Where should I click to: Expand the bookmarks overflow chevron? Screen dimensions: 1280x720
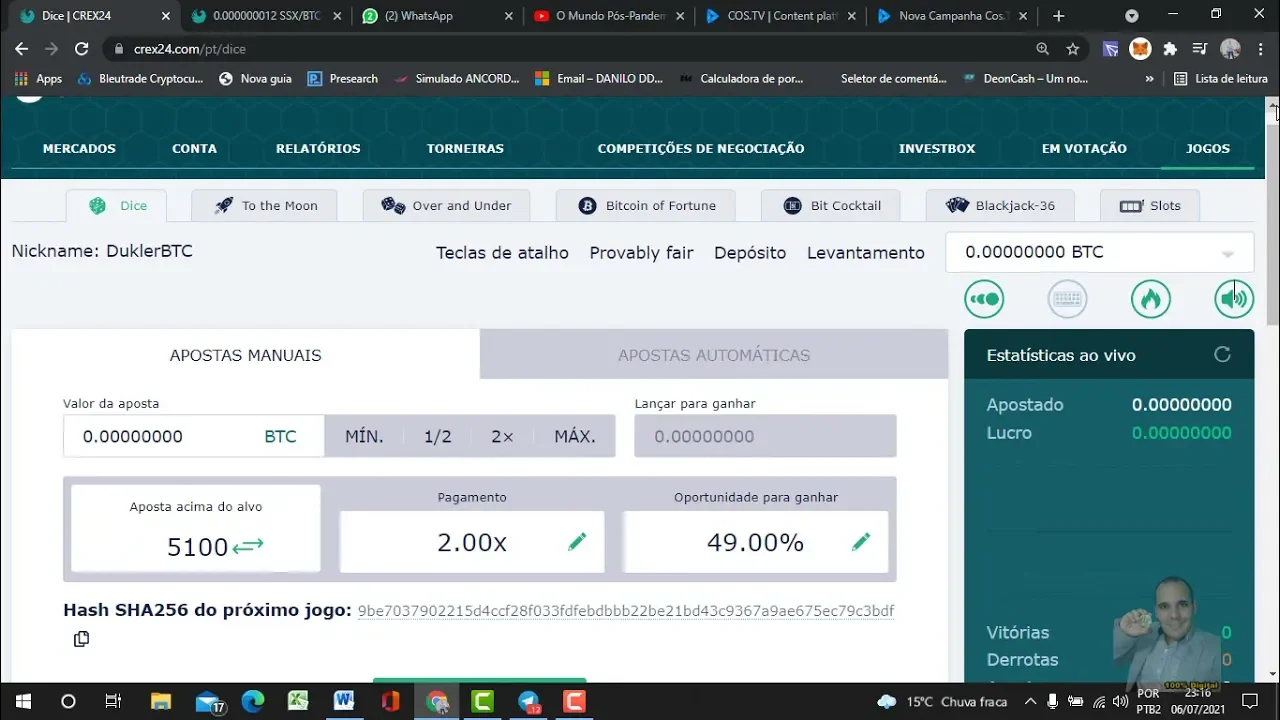click(1149, 79)
